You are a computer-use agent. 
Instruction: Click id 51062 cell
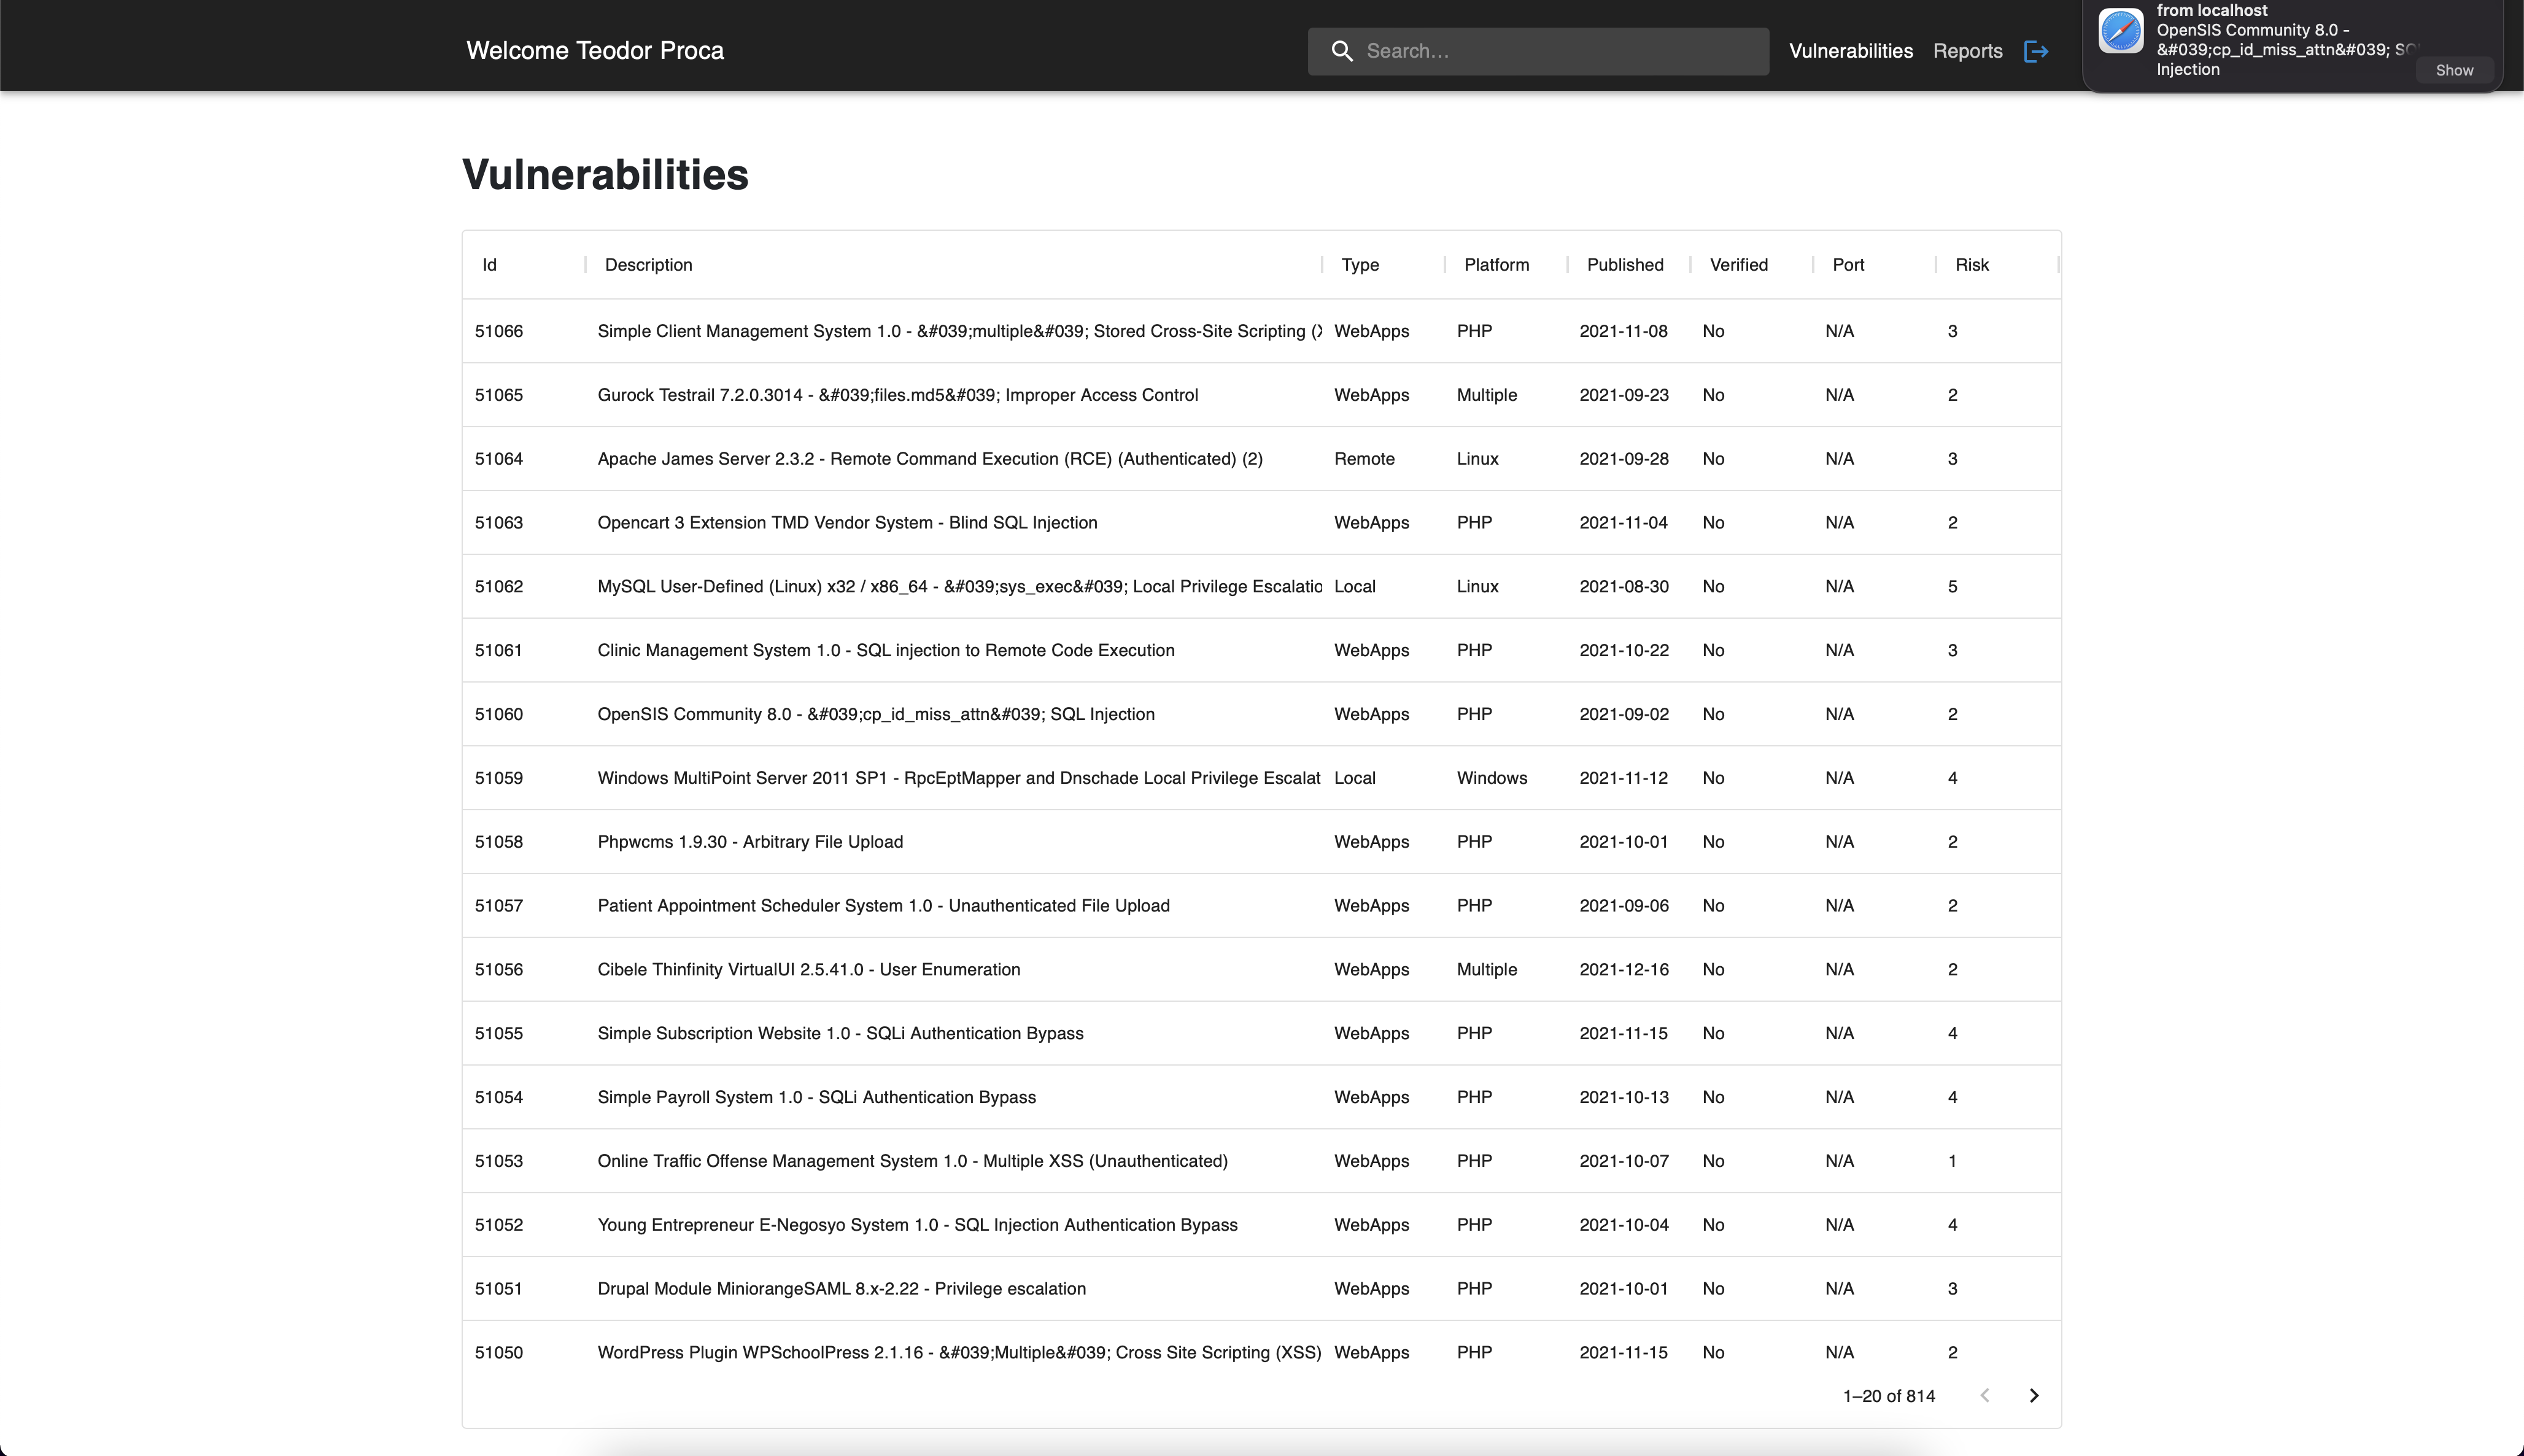coord(499,587)
